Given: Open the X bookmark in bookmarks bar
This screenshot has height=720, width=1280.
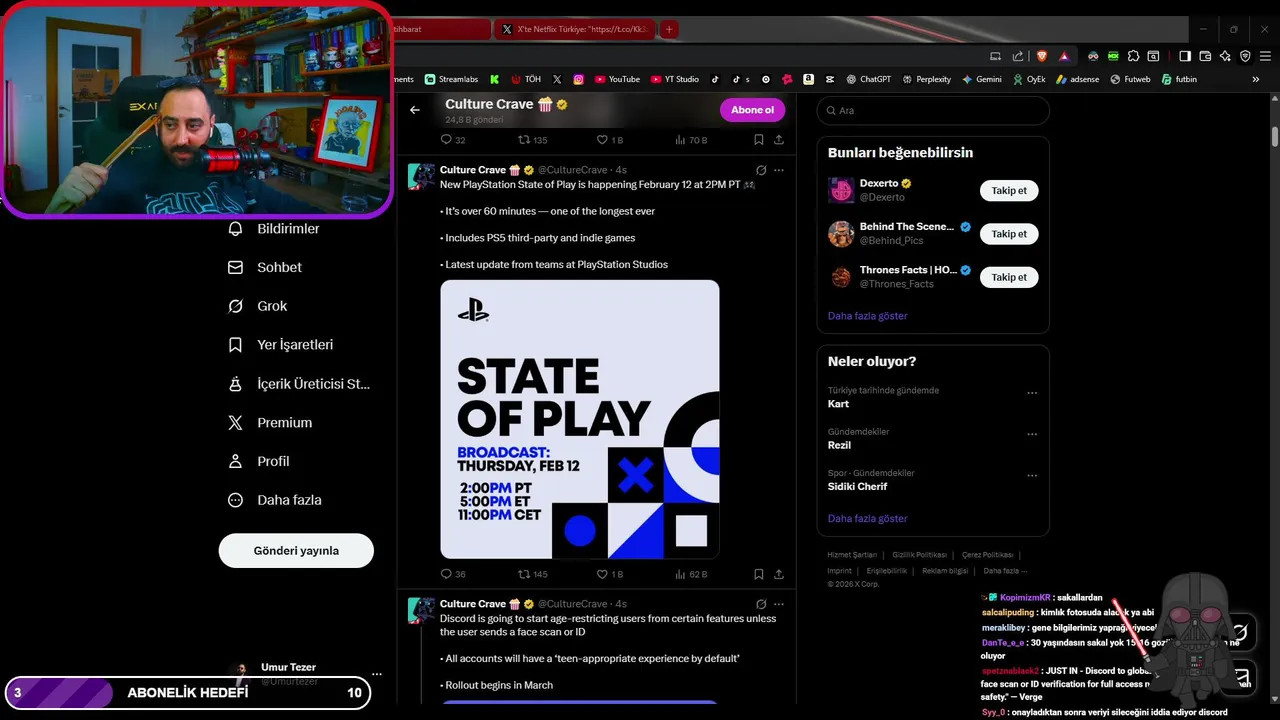Looking at the screenshot, I should [557, 79].
